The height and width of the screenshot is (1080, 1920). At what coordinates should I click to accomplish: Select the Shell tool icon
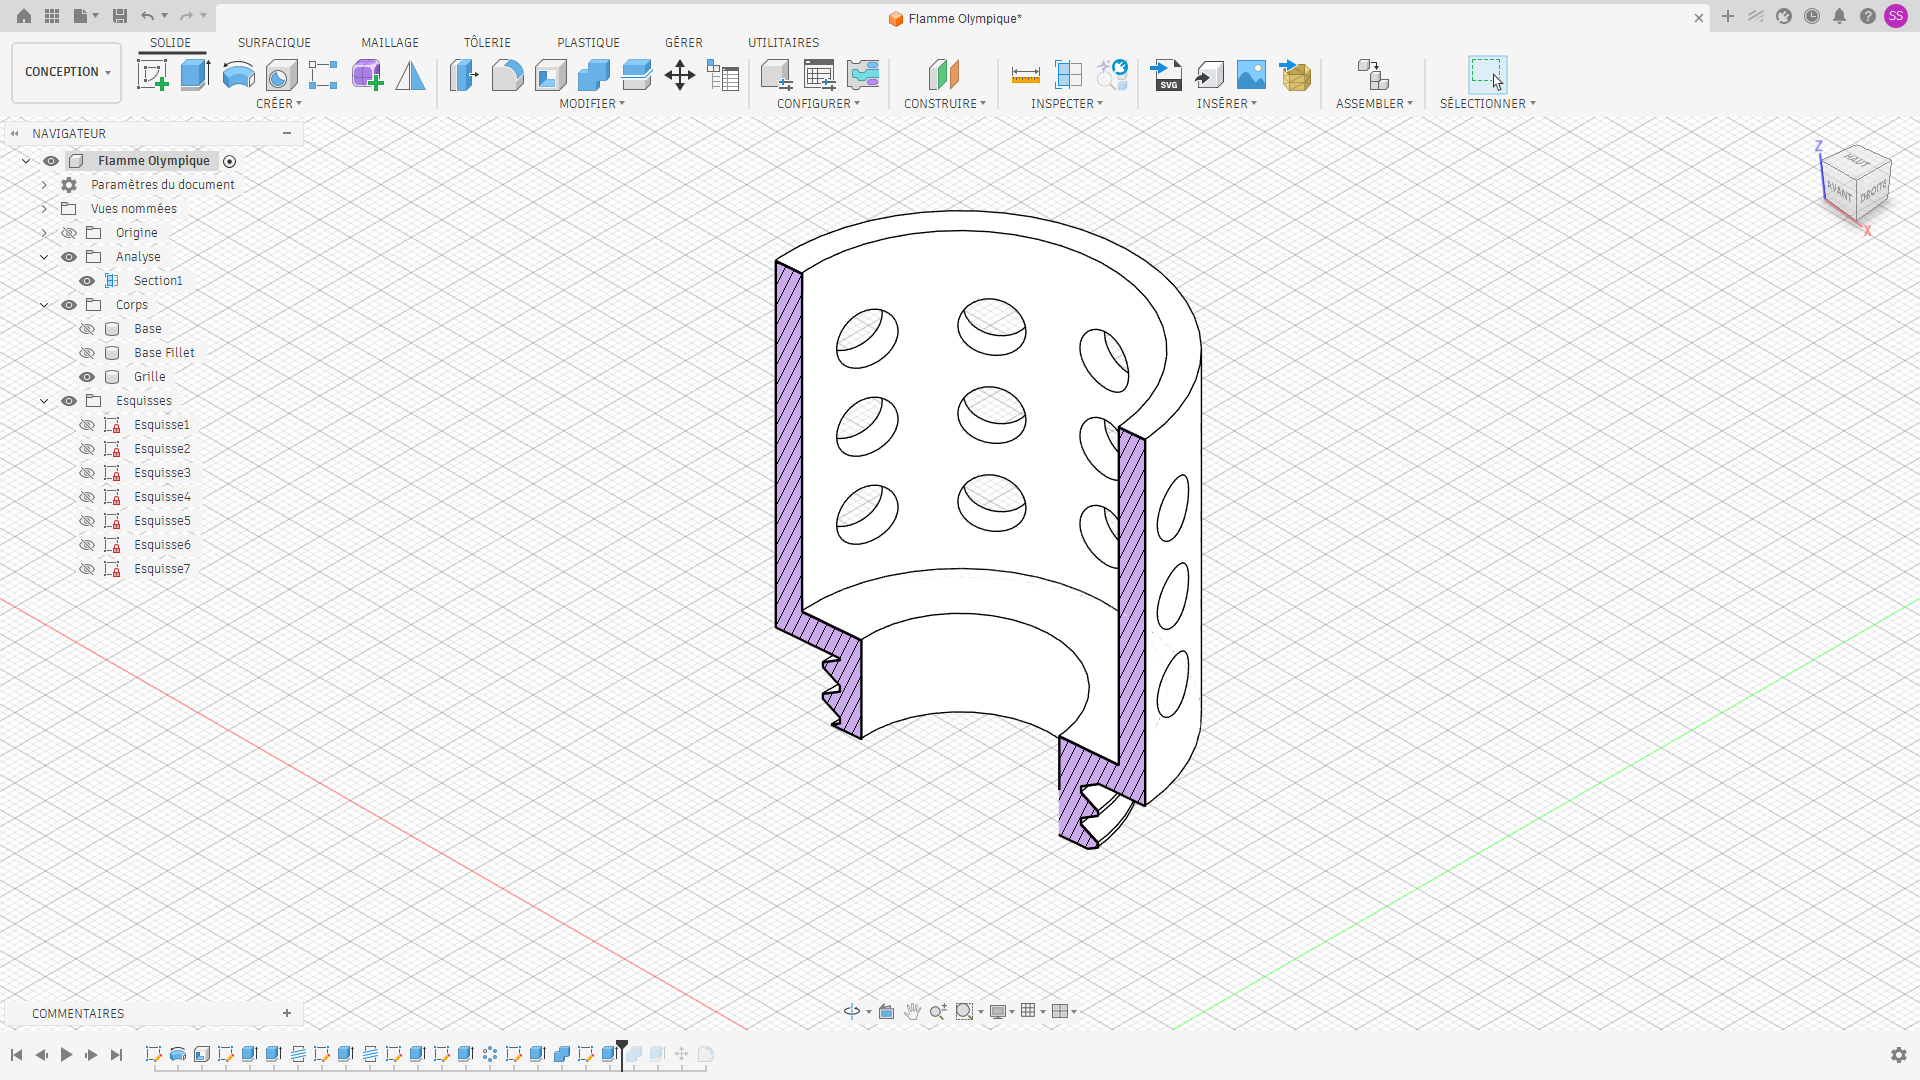coord(550,75)
